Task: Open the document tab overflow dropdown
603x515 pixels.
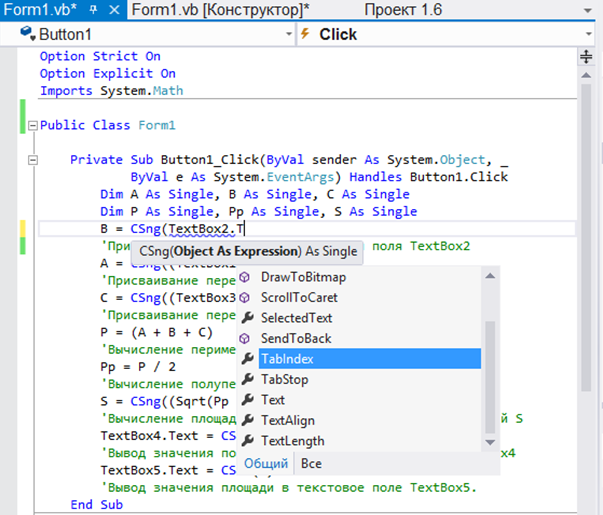Action: point(588,10)
